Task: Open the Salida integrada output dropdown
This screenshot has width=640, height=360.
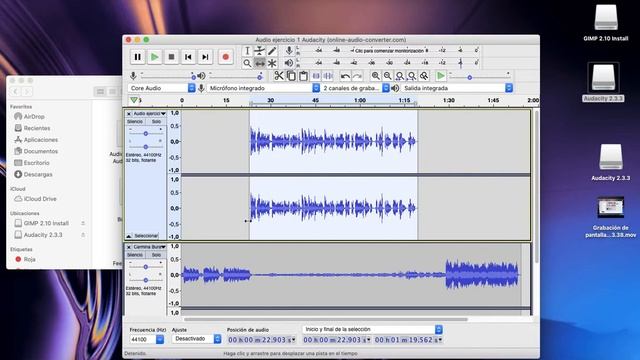Action: point(457,88)
